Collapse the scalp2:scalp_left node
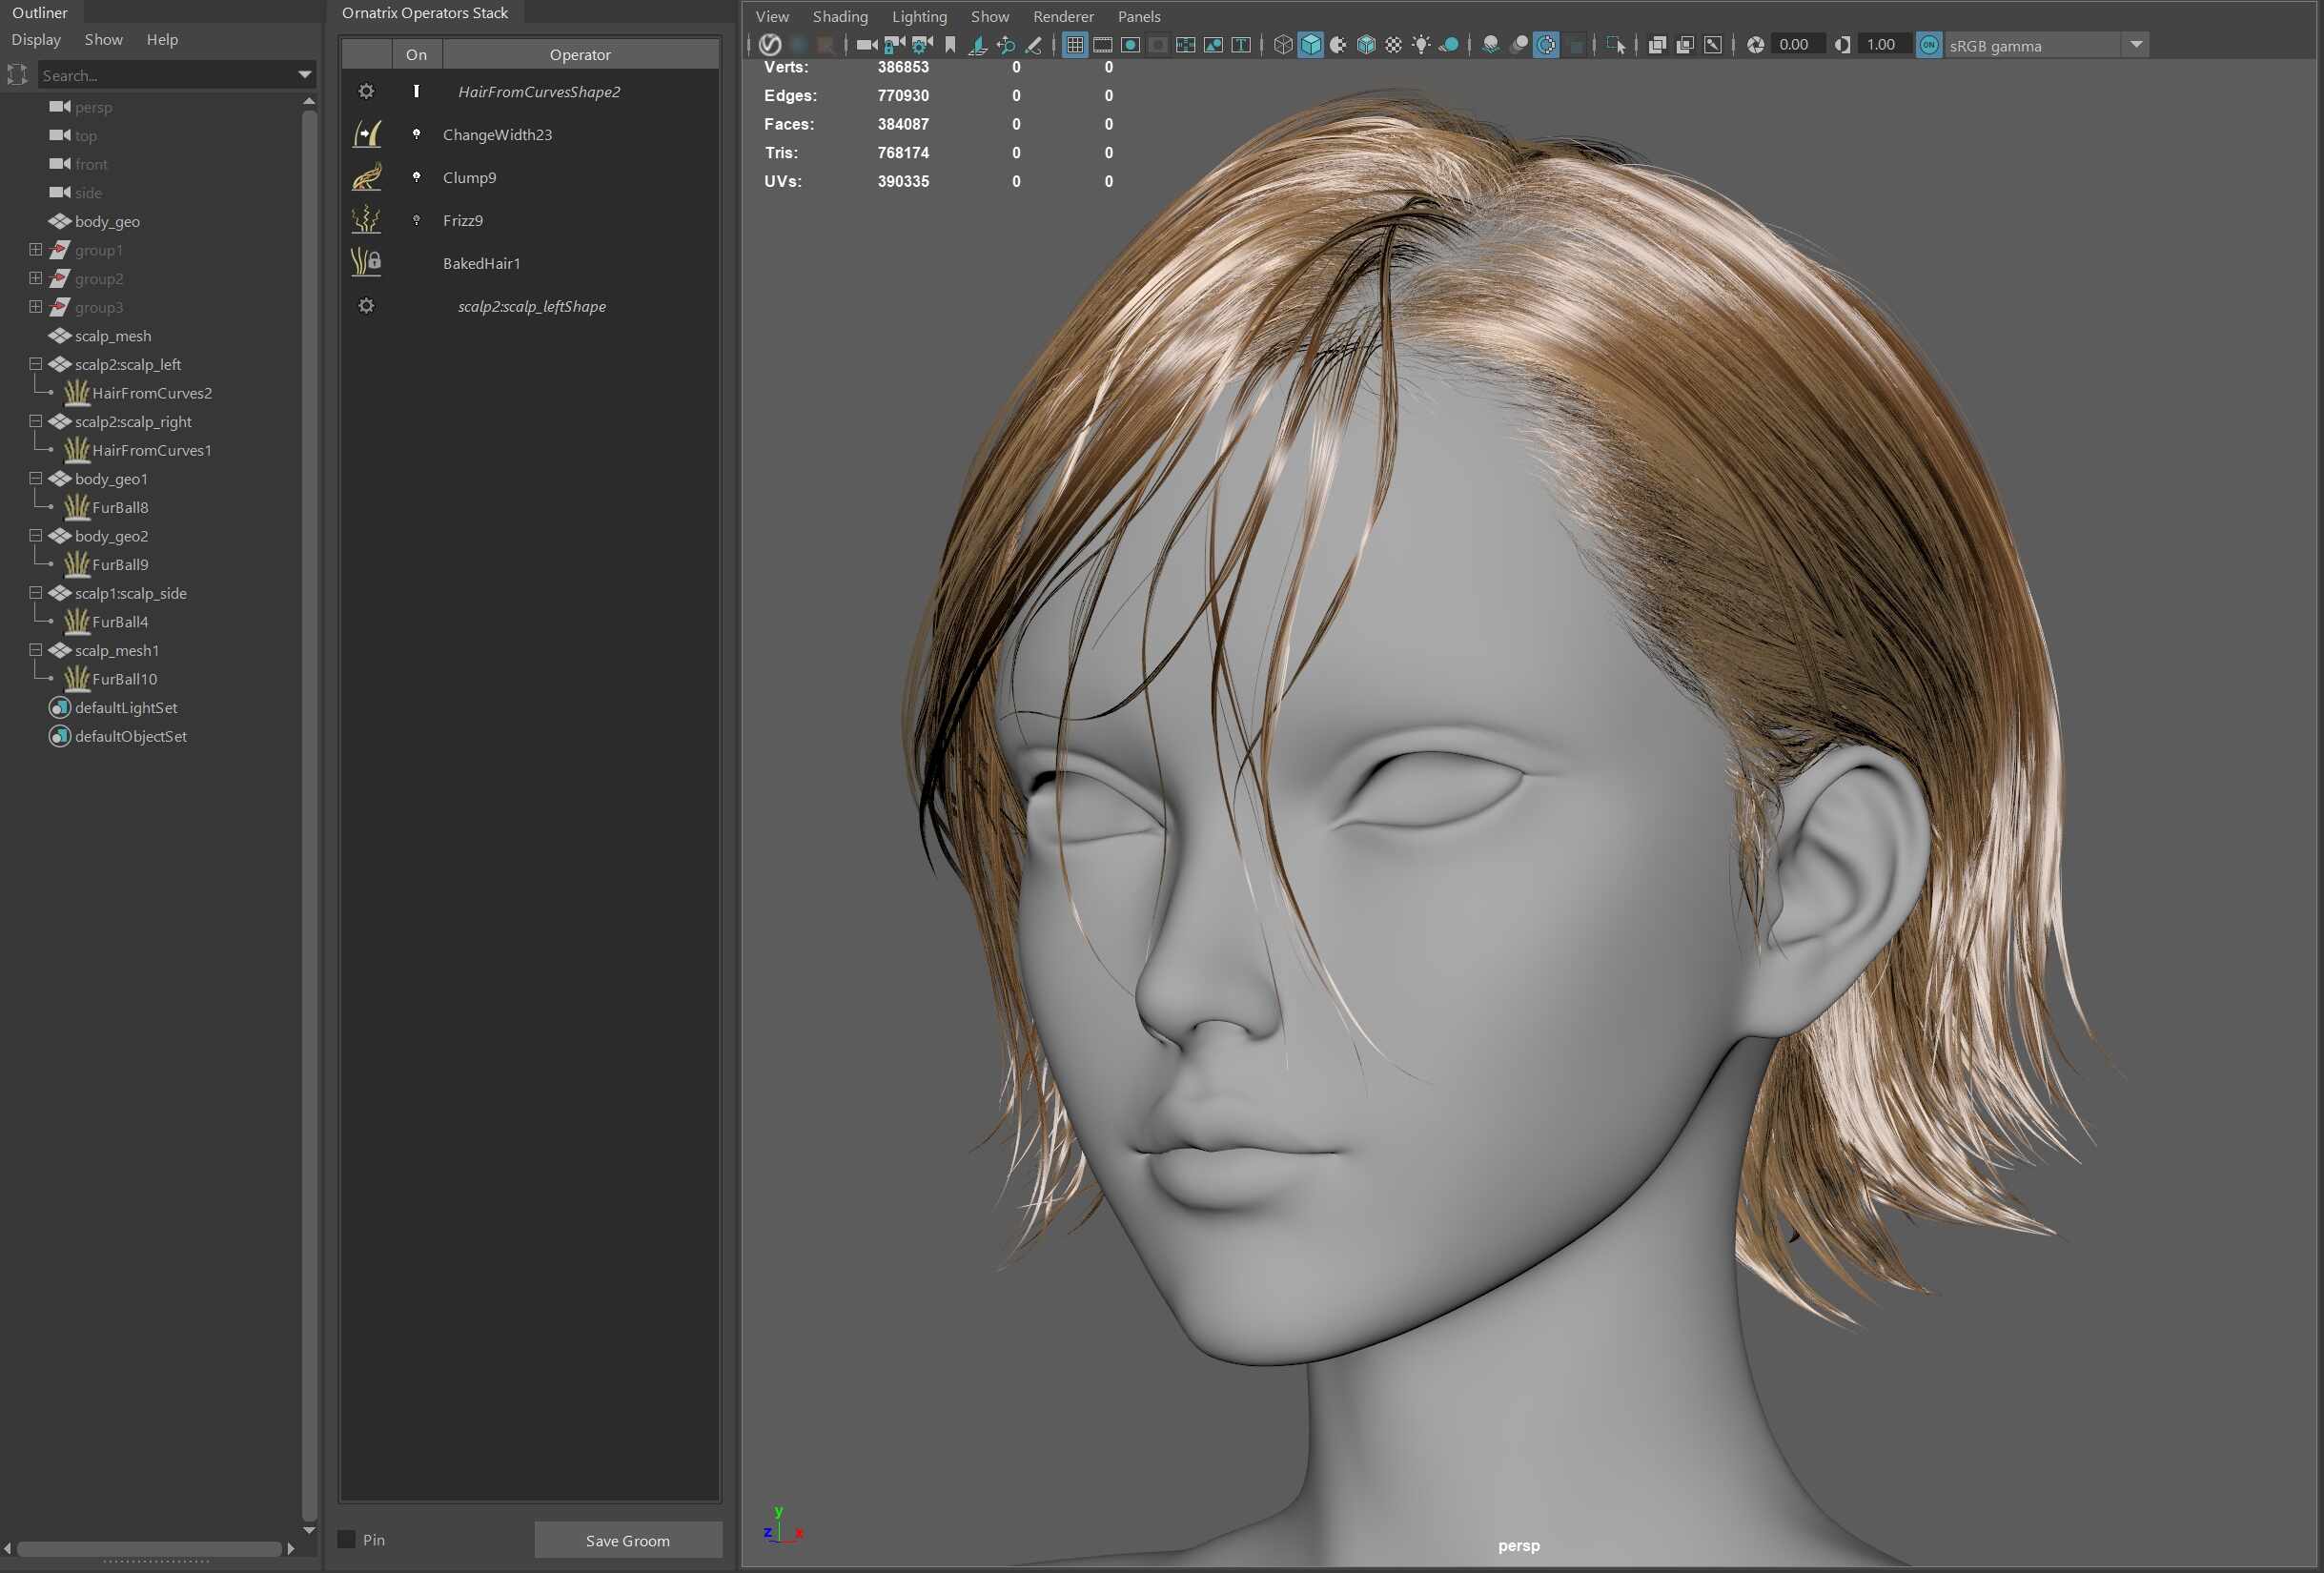 (36, 364)
